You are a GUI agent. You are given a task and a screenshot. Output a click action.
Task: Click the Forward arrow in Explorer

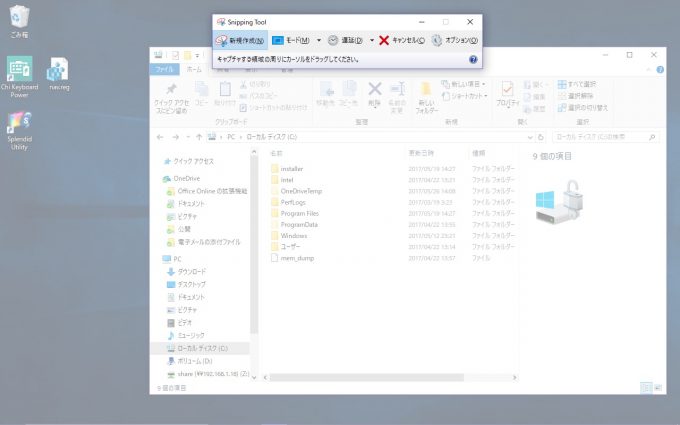tap(176, 137)
